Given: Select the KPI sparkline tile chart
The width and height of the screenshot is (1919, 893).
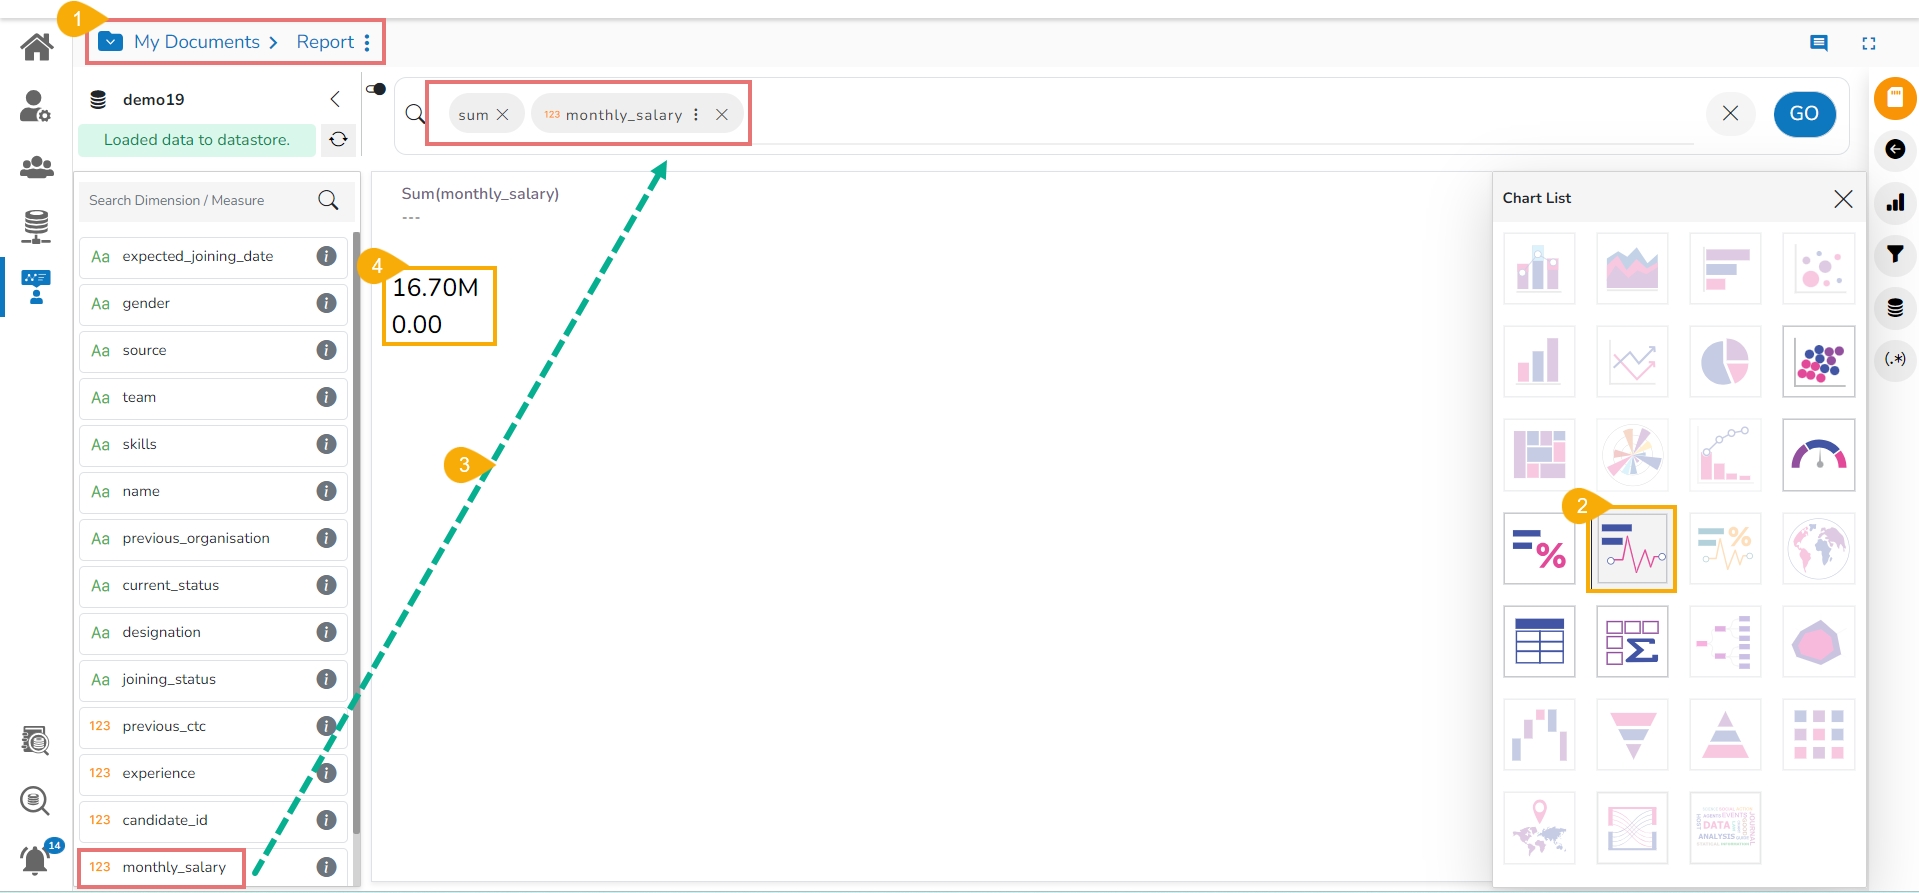Looking at the screenshot, I should [x=1632, y=548].
